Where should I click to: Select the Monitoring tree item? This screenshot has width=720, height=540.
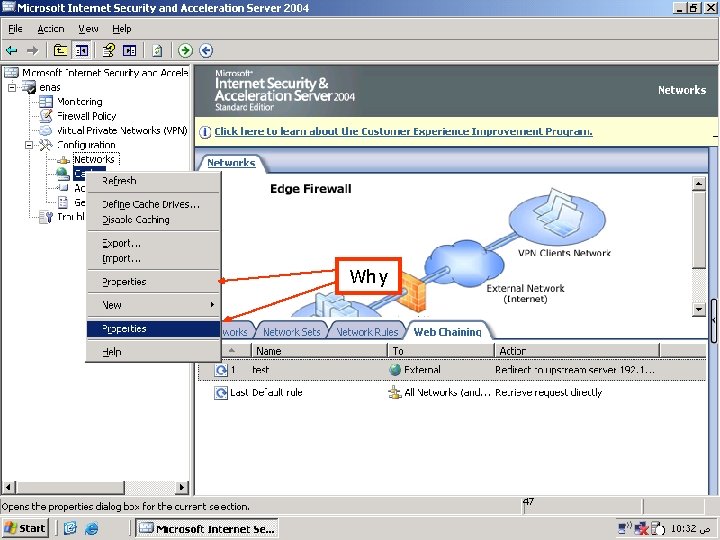80,101
